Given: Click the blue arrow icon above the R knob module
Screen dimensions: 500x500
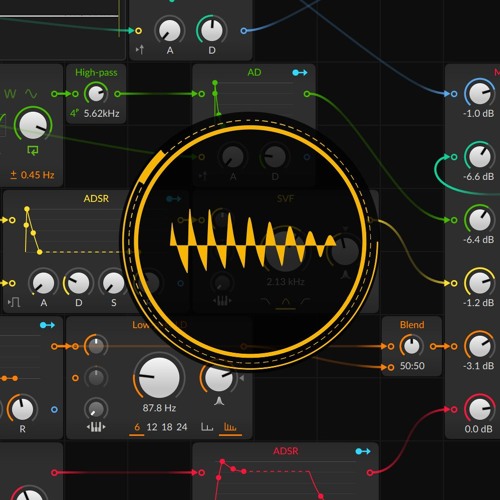Looking at the screenshot, I should pos(47,325).
